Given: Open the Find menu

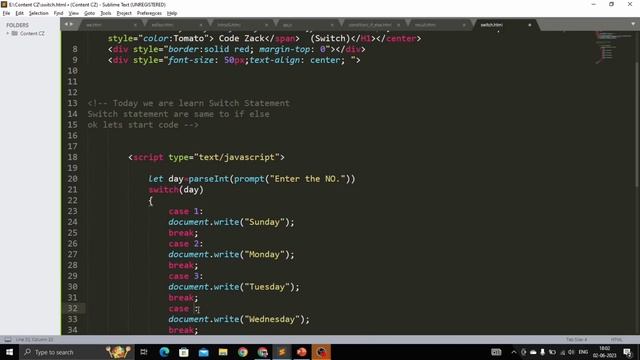Looking at the screenshot, I should coord(58,13).
